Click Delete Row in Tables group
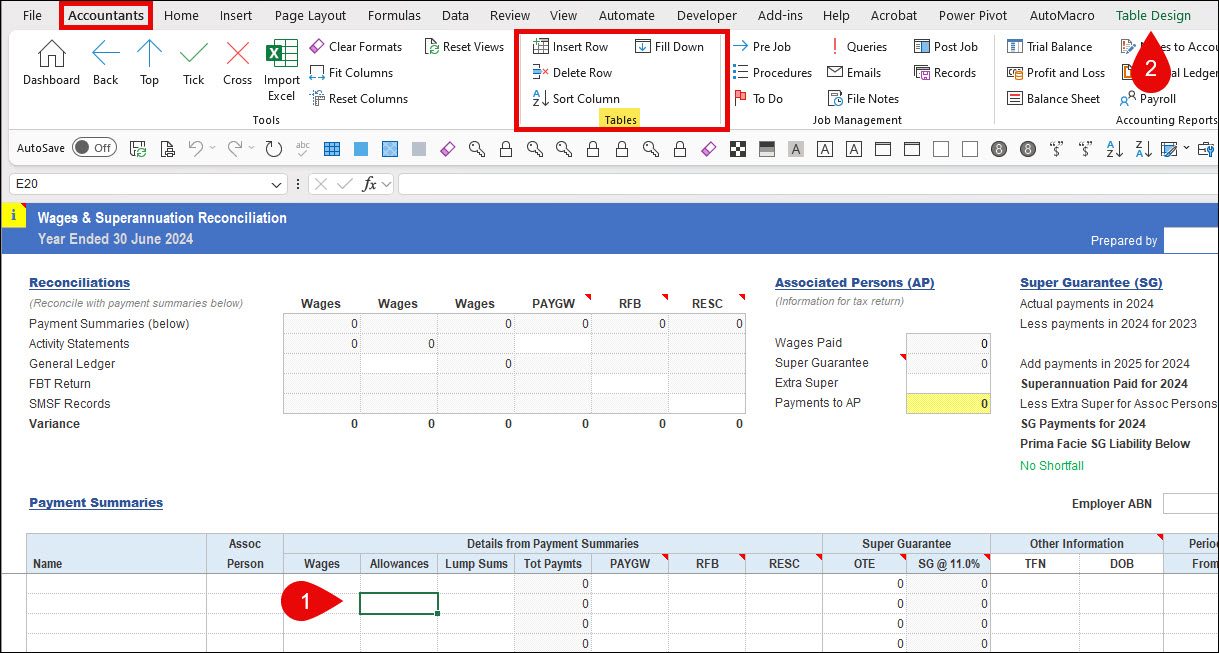 click(572, 73)
